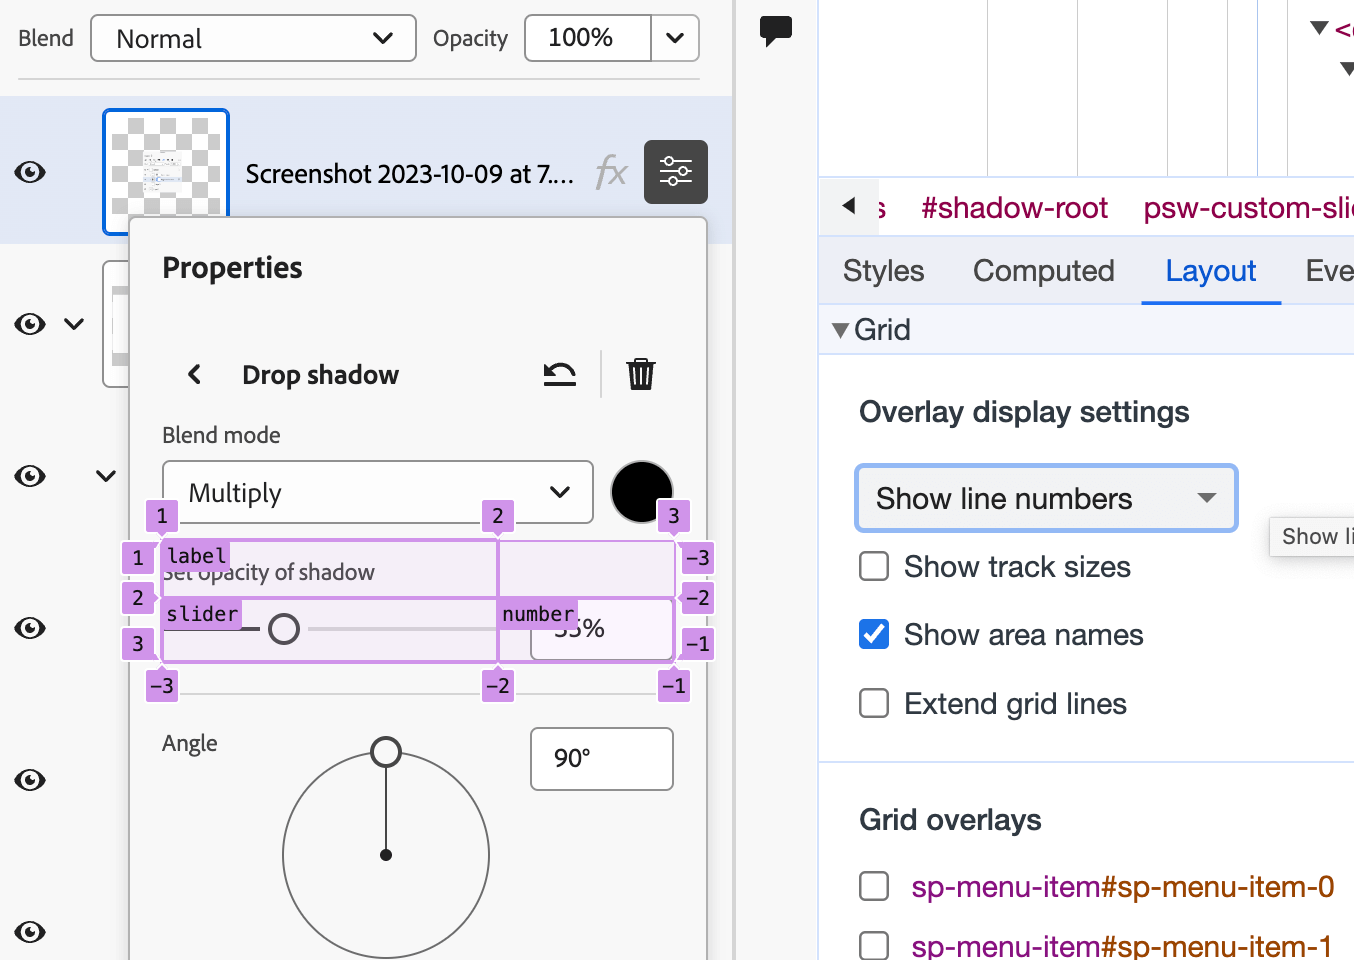Switch to the Computed tab
1354x960 pixels.
point(1043,271)
